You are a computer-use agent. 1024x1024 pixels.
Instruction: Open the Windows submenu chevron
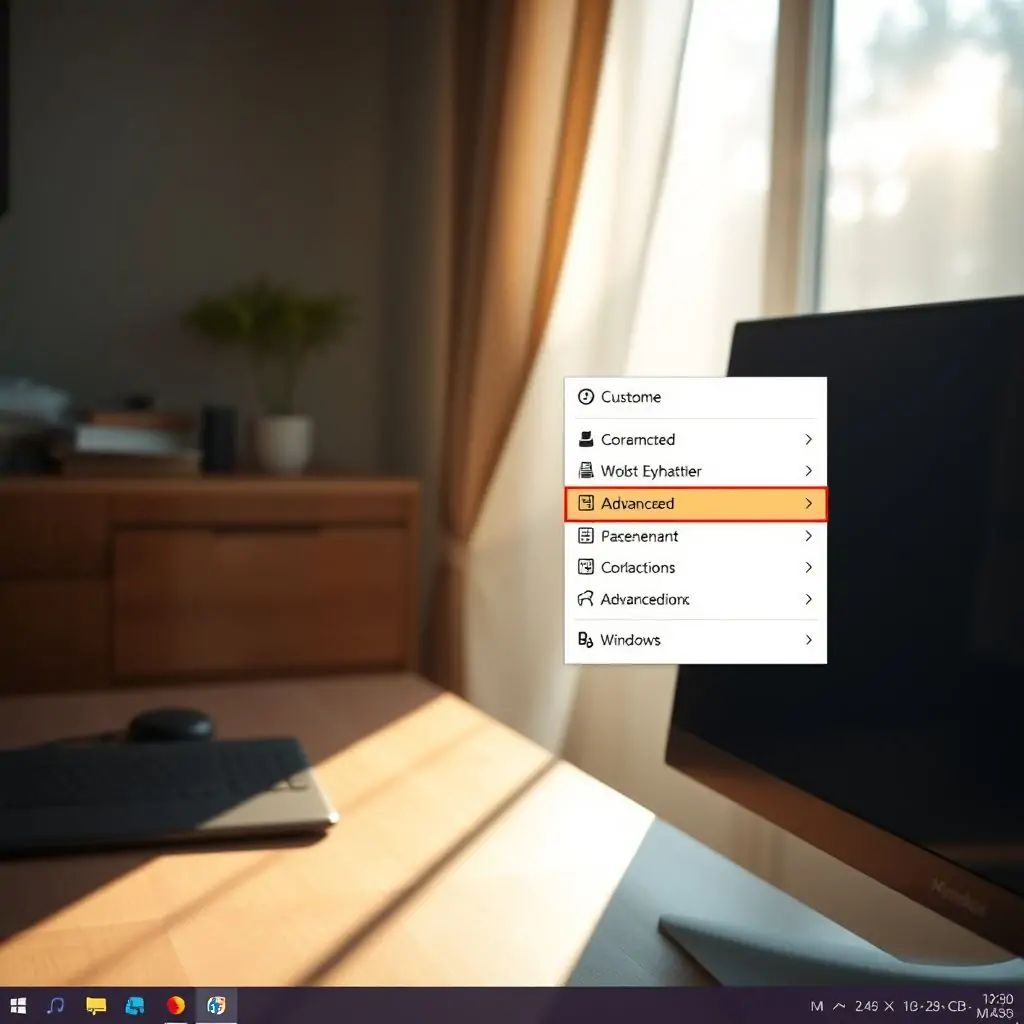808,640
